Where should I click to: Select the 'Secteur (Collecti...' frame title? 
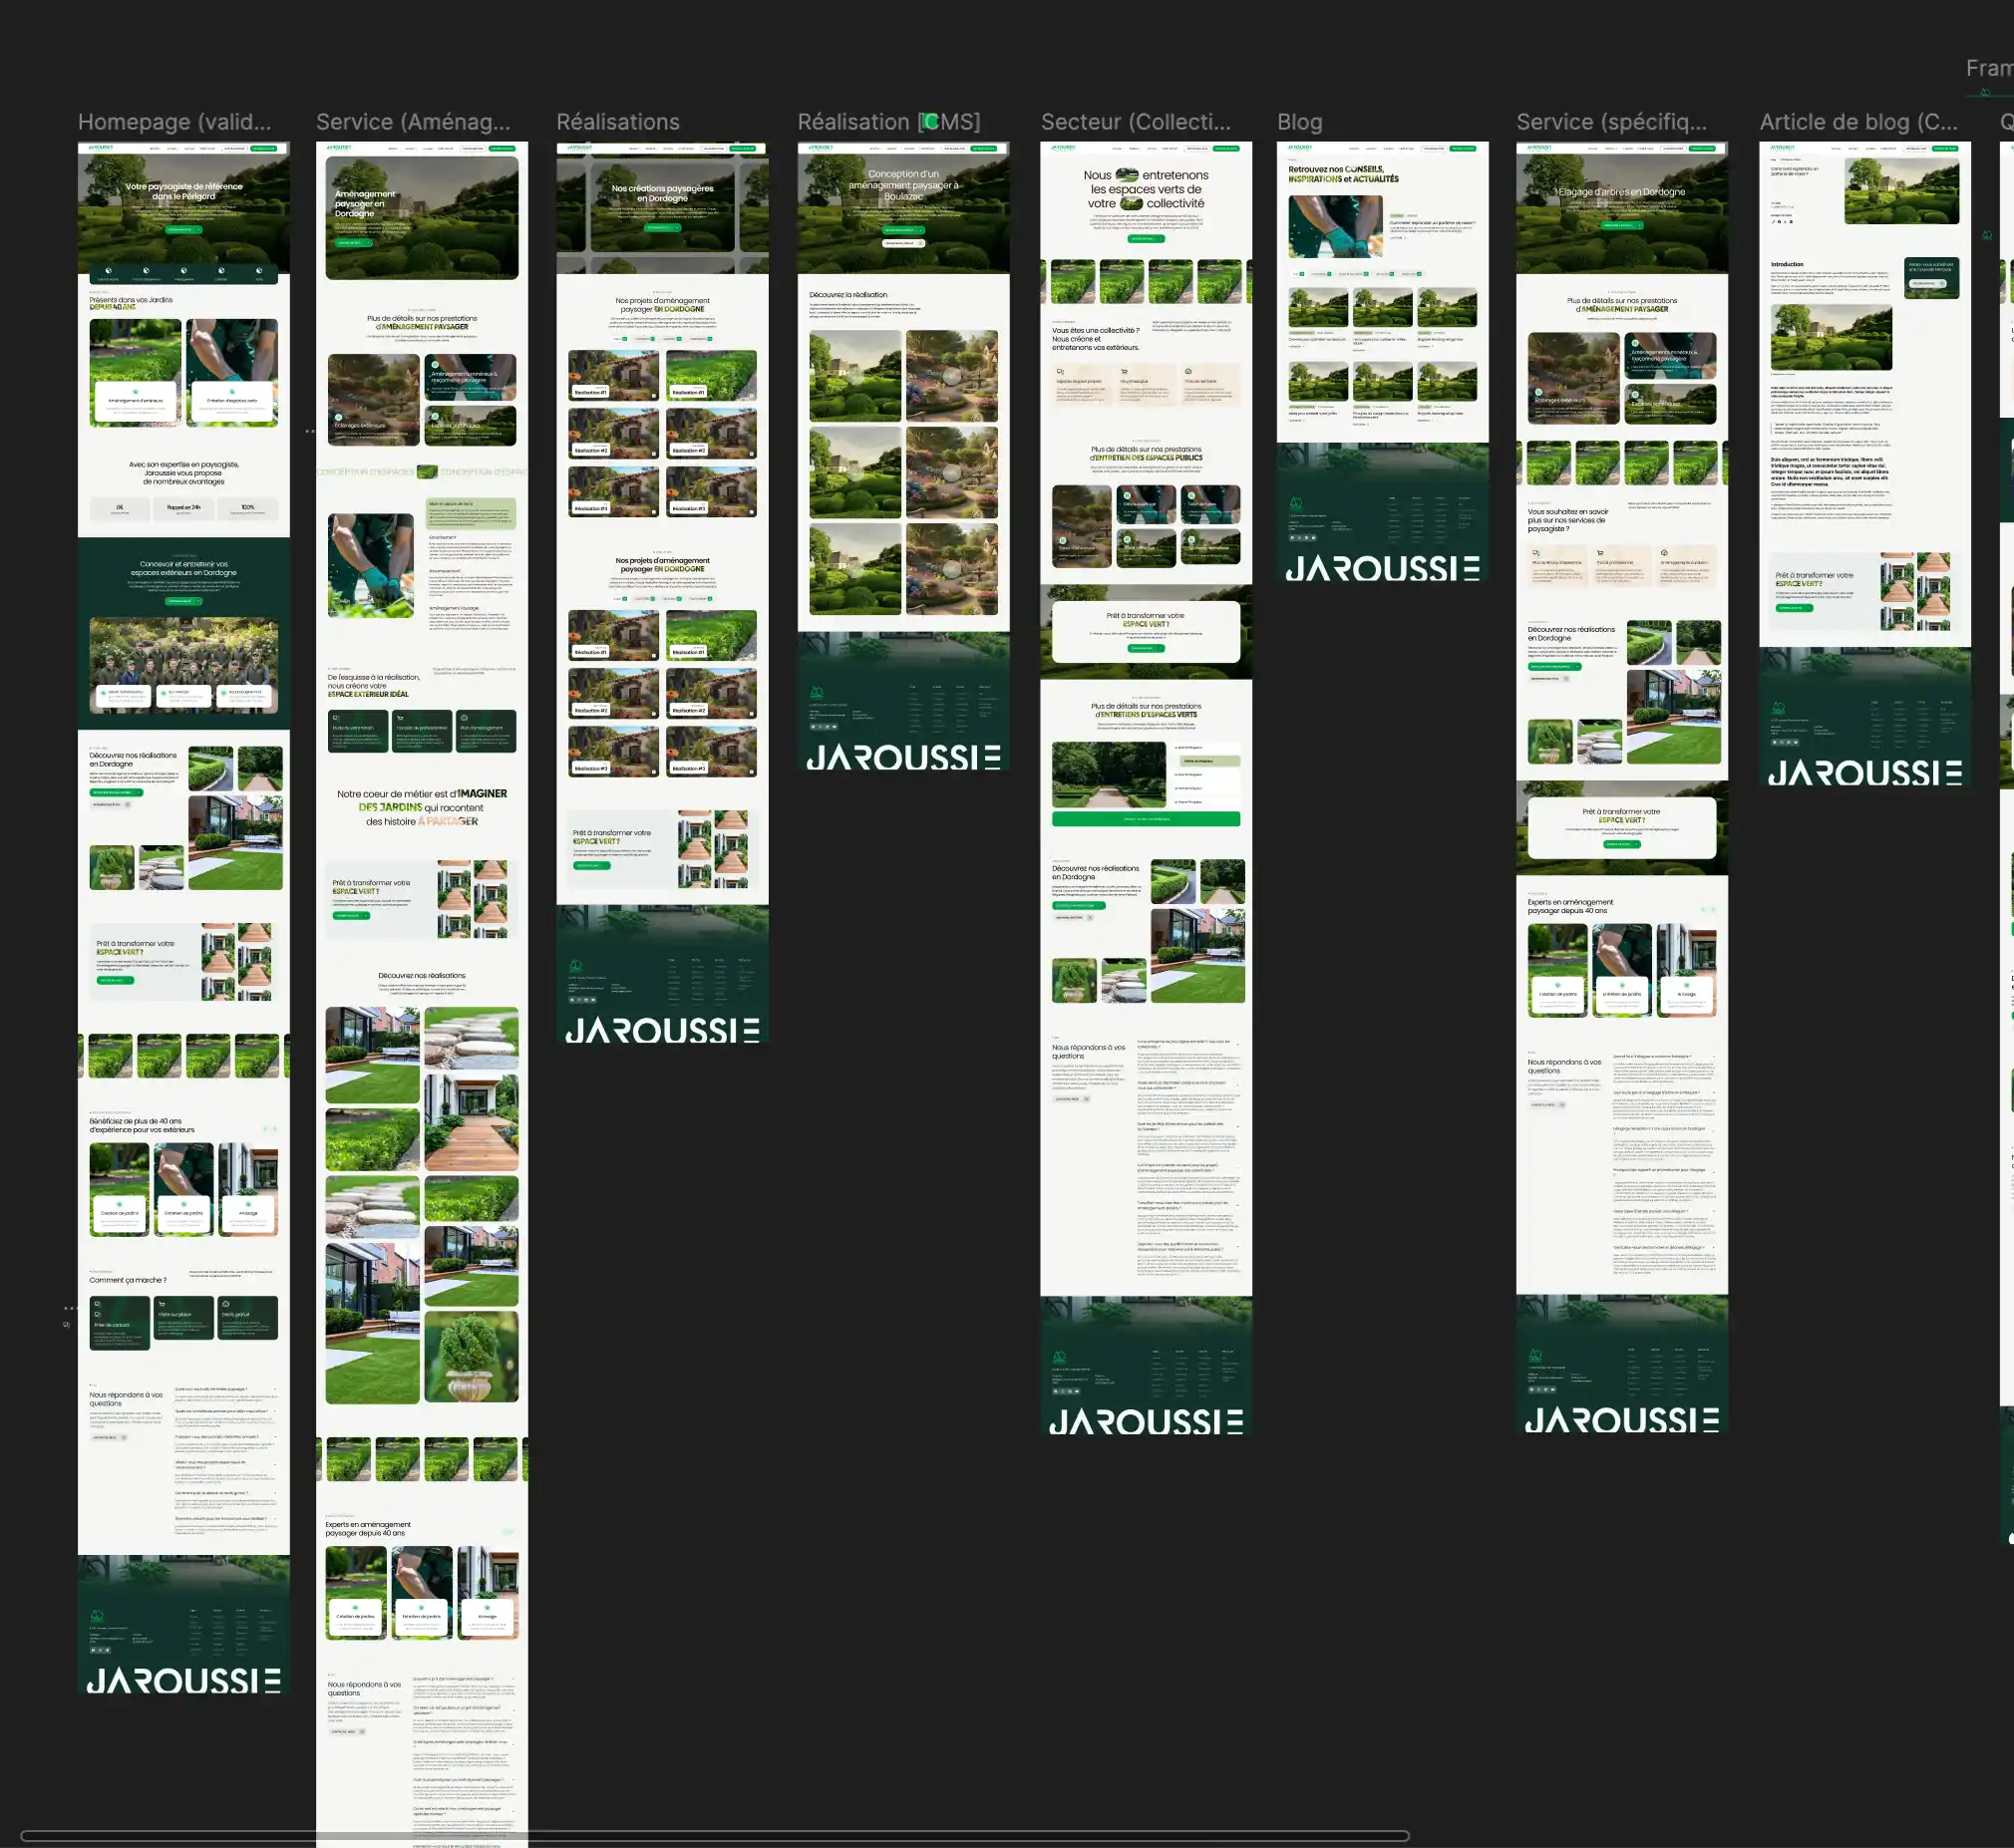point(1135,122)
